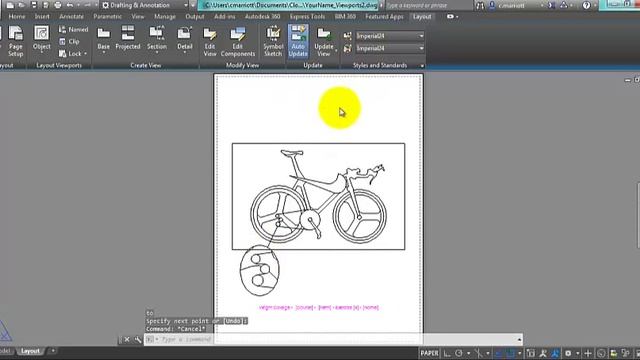Open the Featured Apps tab

pos(384,17)
